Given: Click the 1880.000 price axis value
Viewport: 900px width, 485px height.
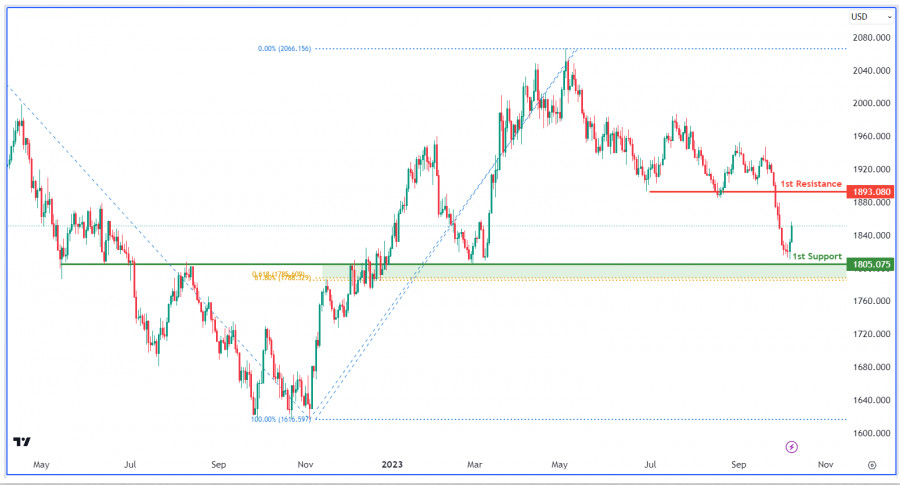Looking at the screenshot, I should (x=871, y=203).
